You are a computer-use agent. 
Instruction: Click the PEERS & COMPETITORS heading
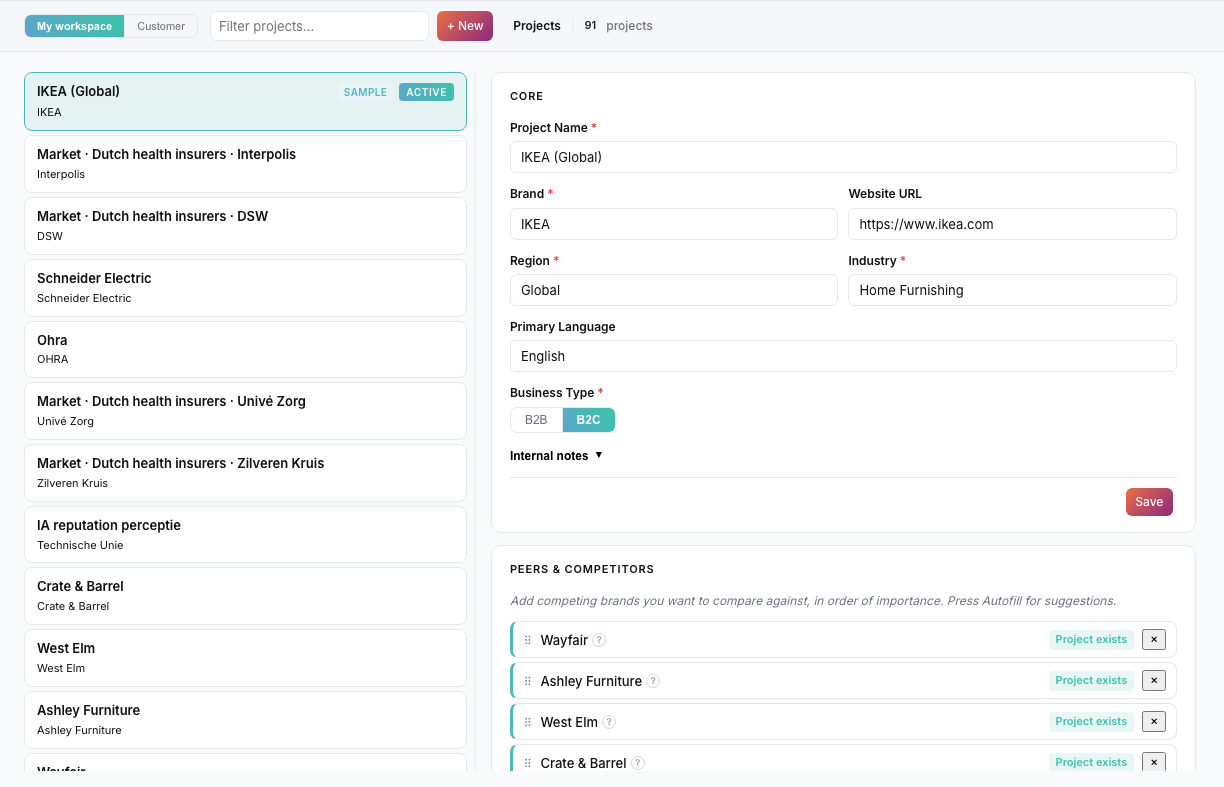tap(582, 569)
